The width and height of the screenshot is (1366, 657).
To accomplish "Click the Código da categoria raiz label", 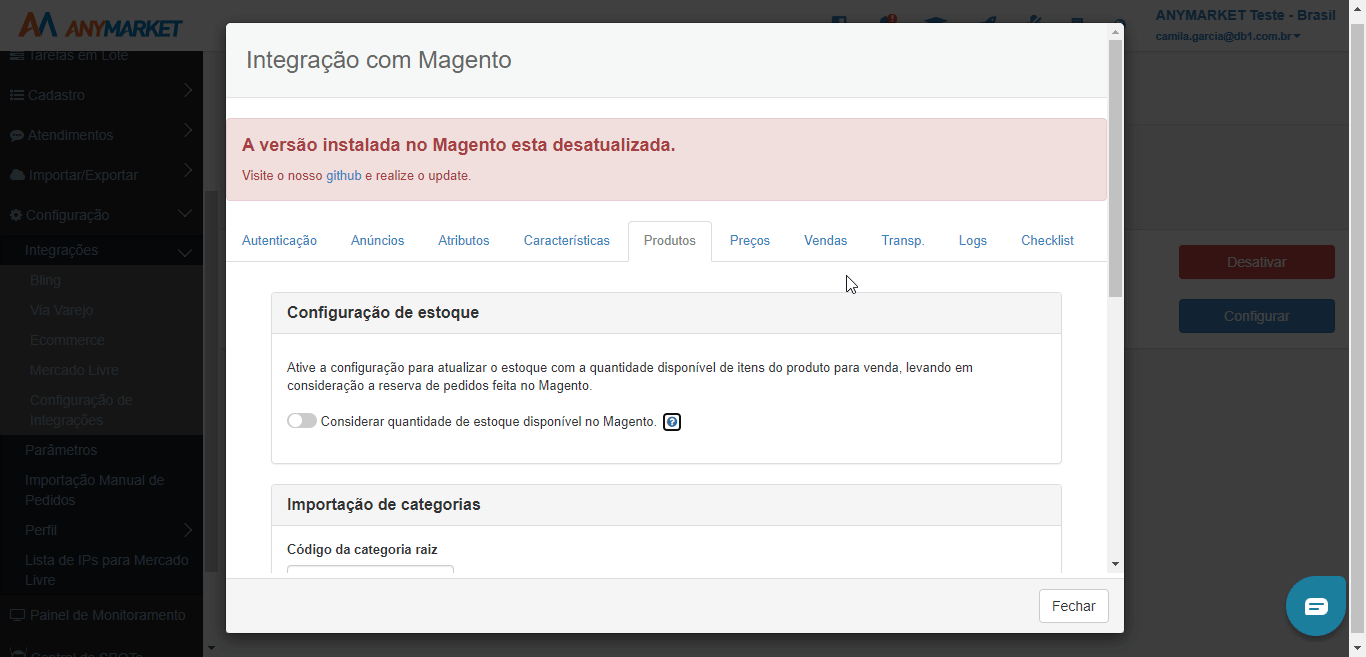I will pos(362,549).
